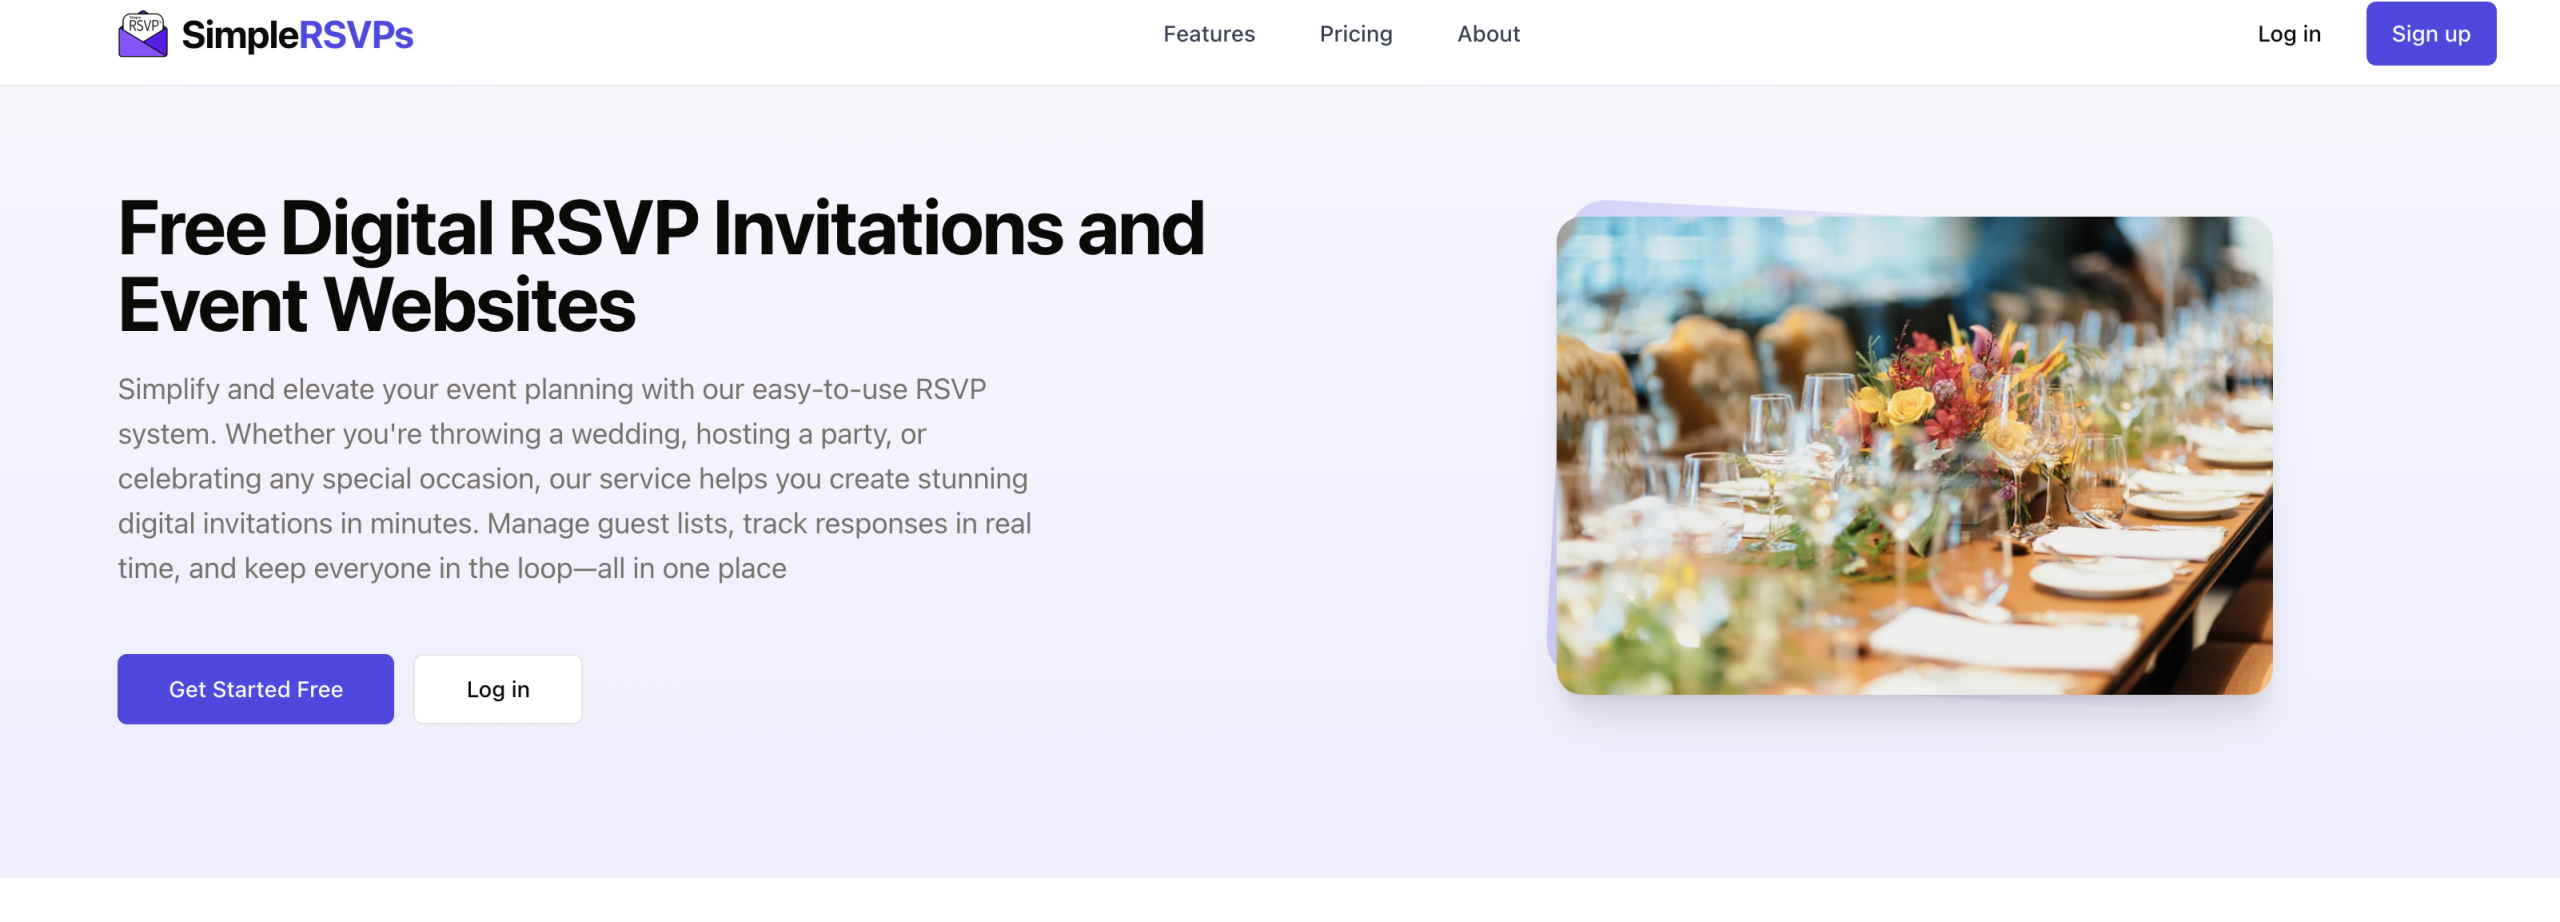Viewport: 2560px width, 922px height.
Task: Click the RSVP envelope logo icon
Action: tap(143, 35)
